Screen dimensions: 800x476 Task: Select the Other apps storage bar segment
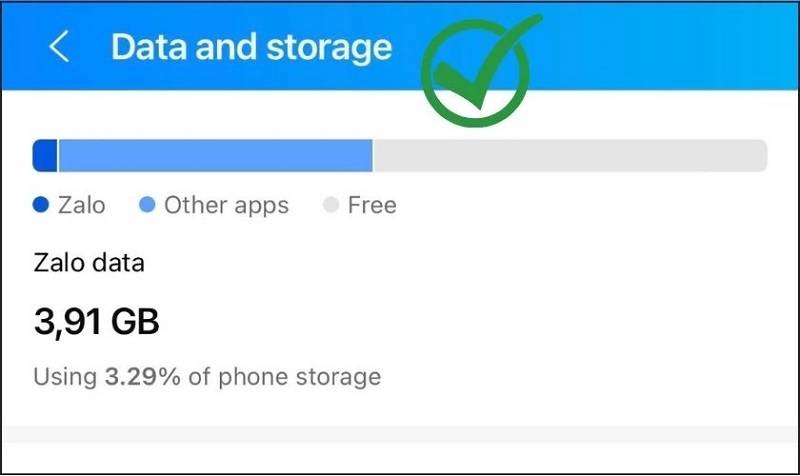click(215, 156)
